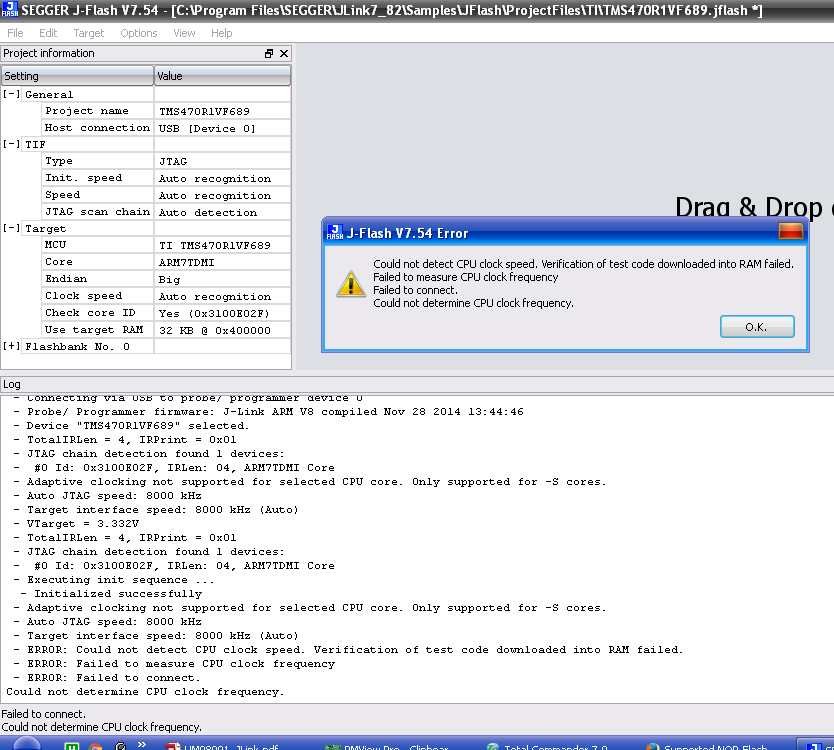Select the Check core ID value Yes (0x3100E02F)
Viewport: 834px width, 750px height.
coord(214,313)
